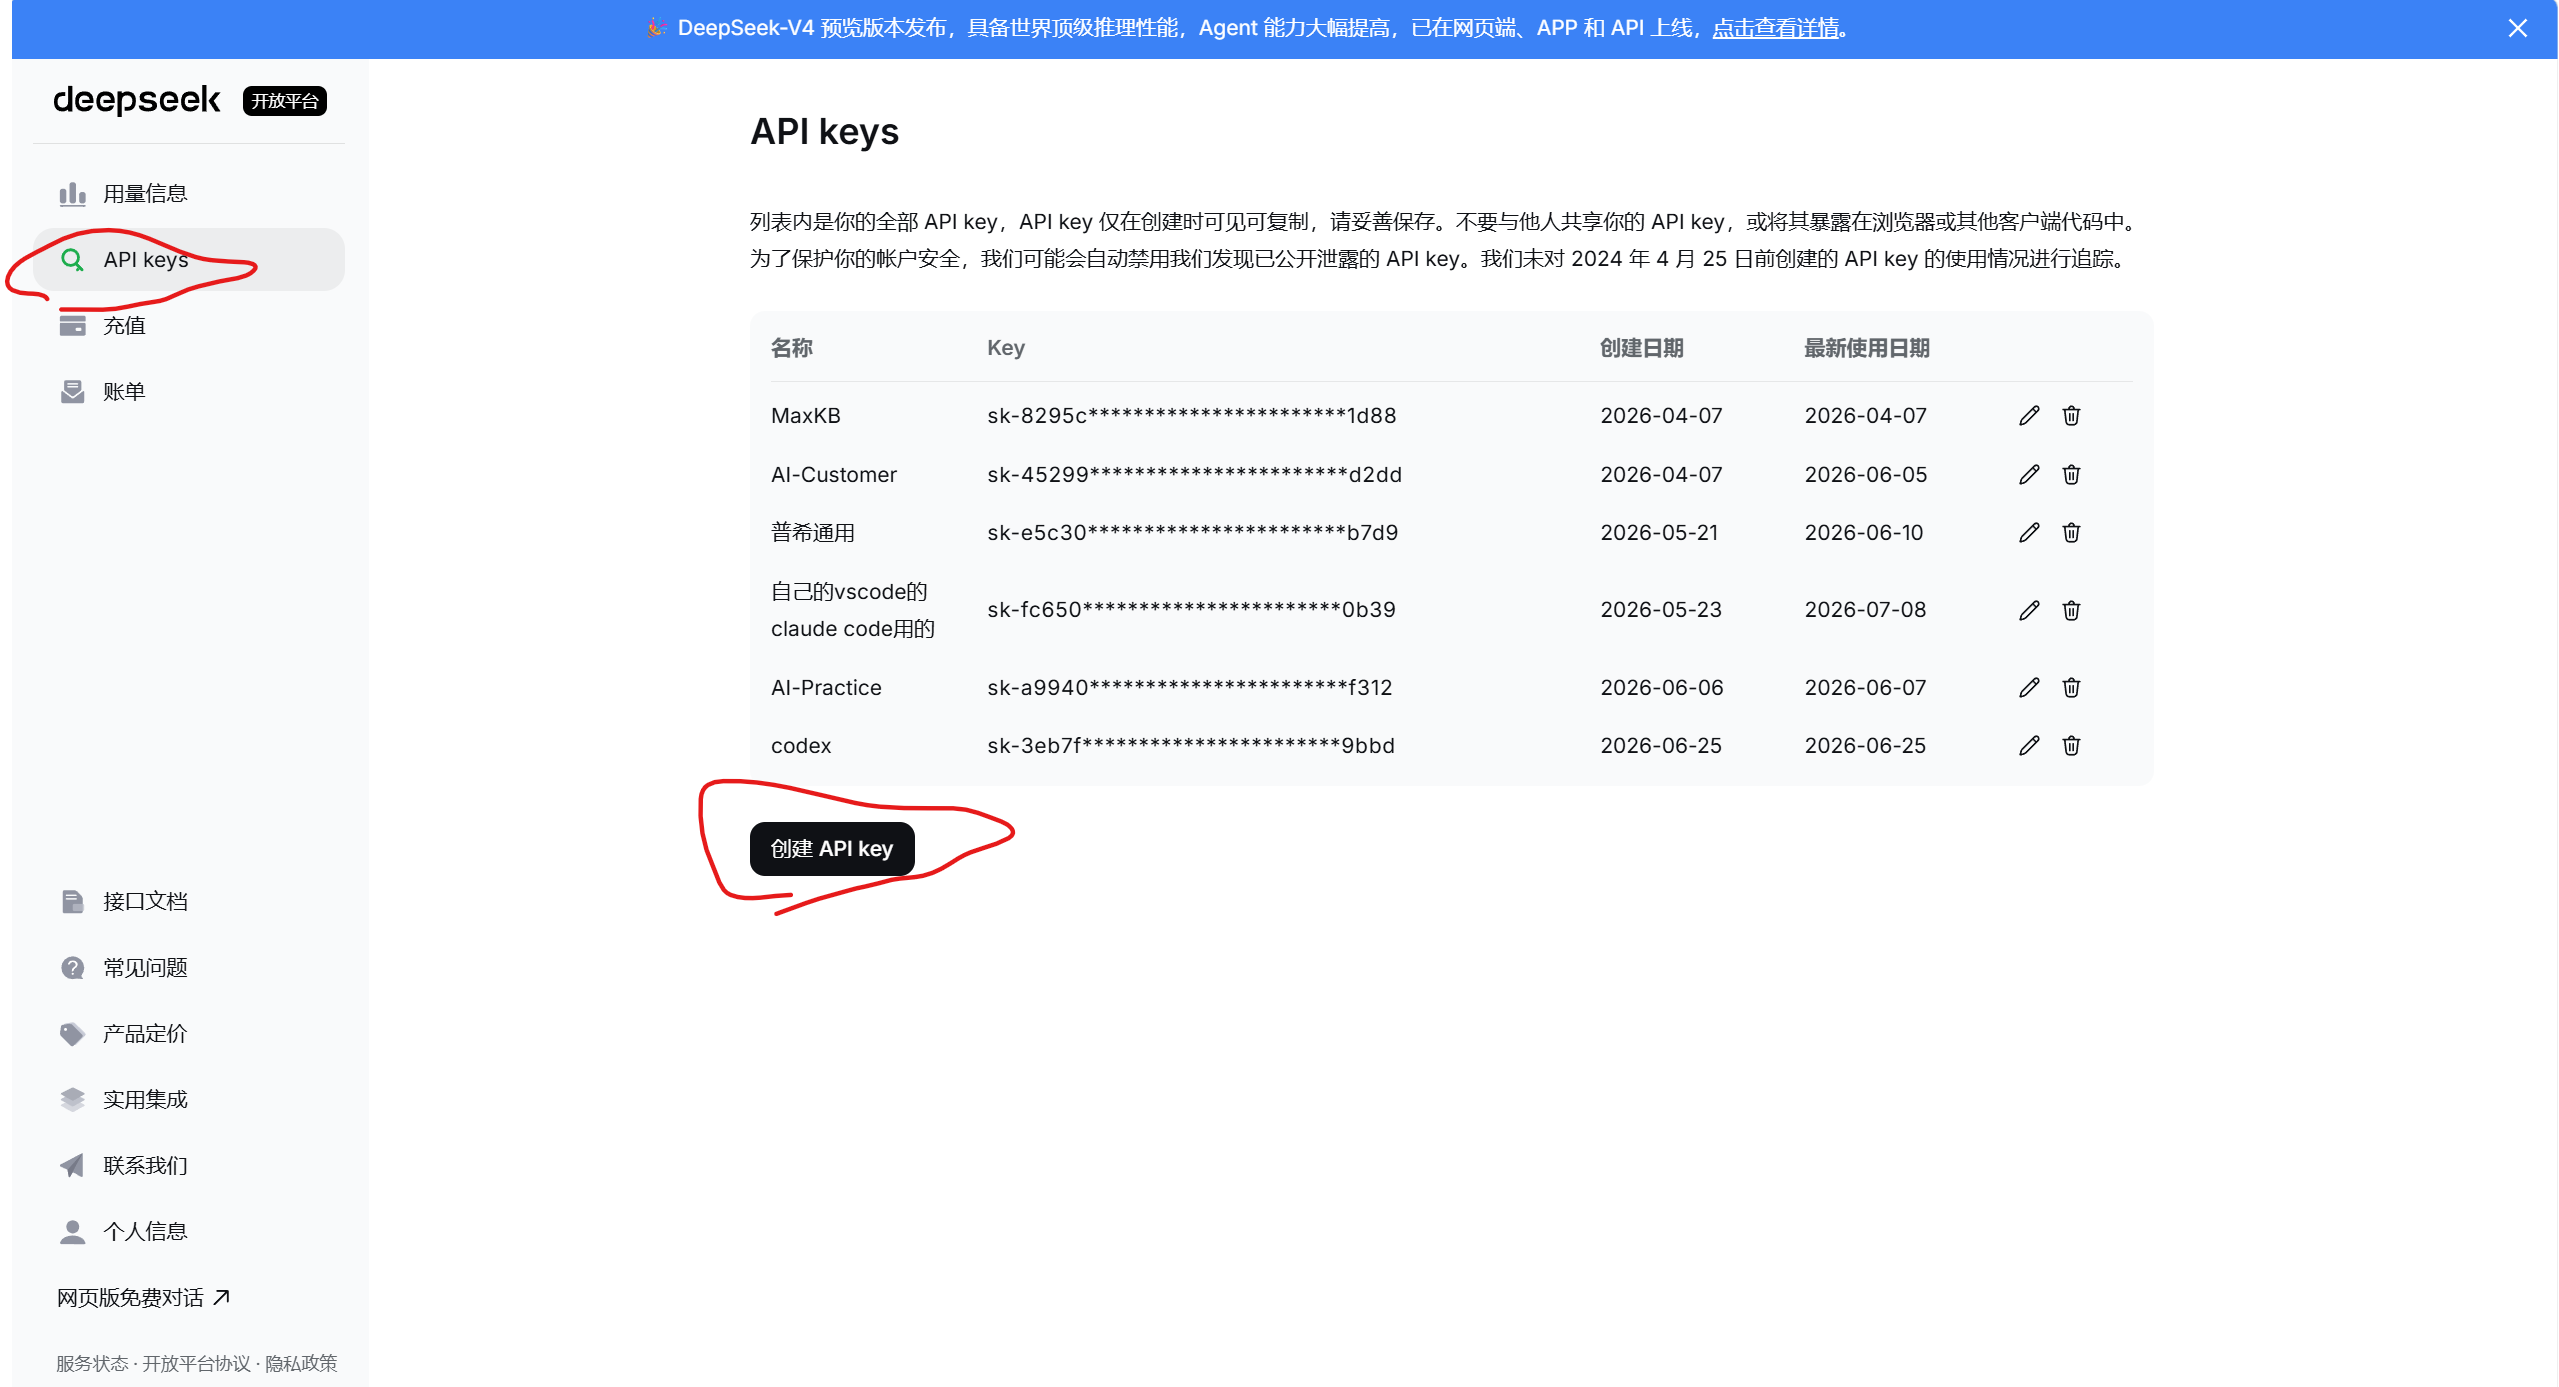Open the 账单 billing page
The width and height of the screenshot is (2559, 1387).
click(x=189, y=392)
